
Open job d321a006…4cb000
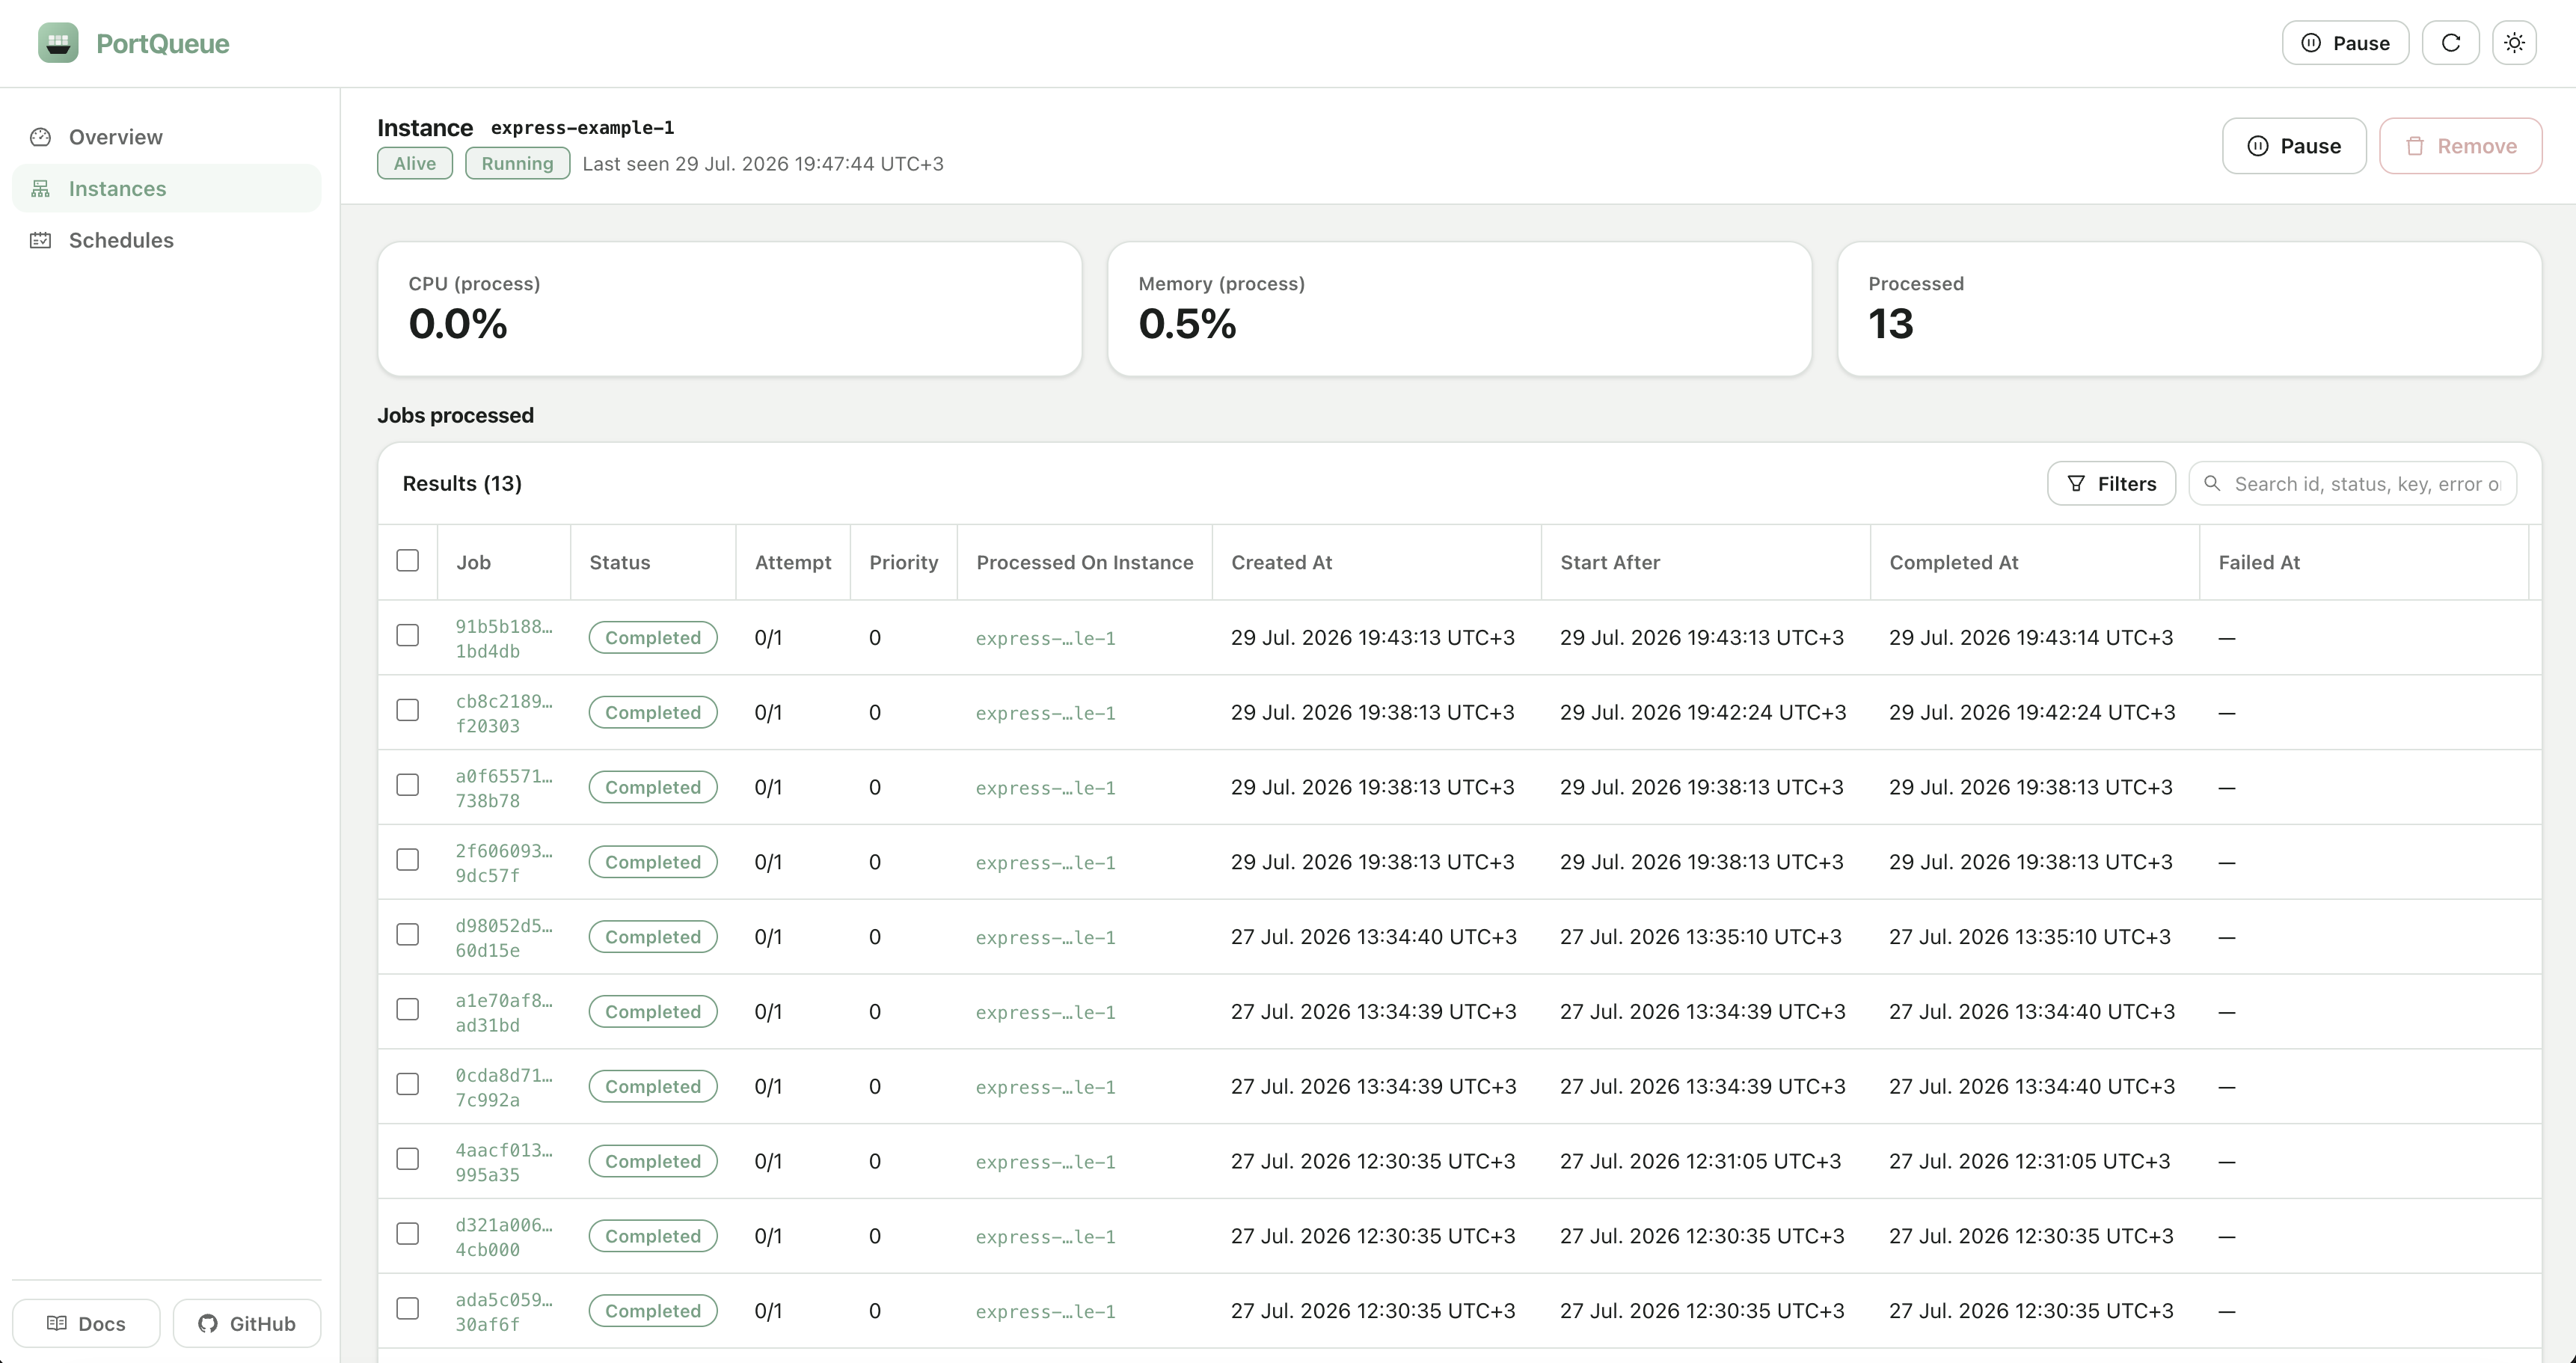[x=504, y=1237]
